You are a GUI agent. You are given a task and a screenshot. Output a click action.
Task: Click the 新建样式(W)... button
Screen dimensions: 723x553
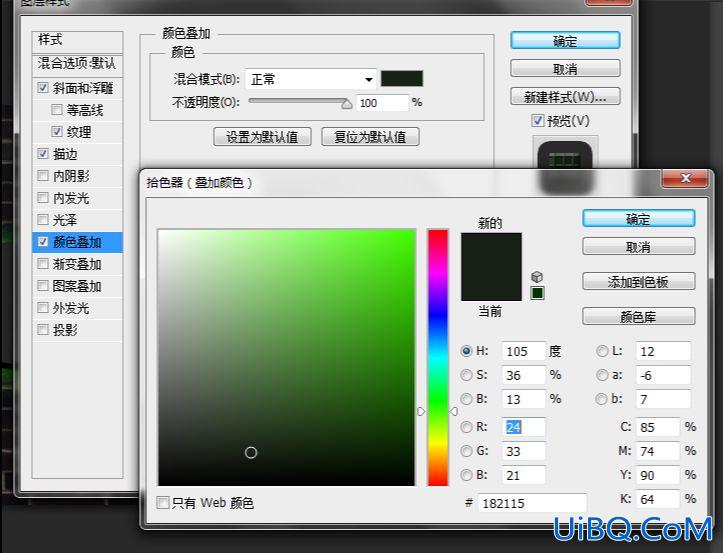tap(565, 96)
